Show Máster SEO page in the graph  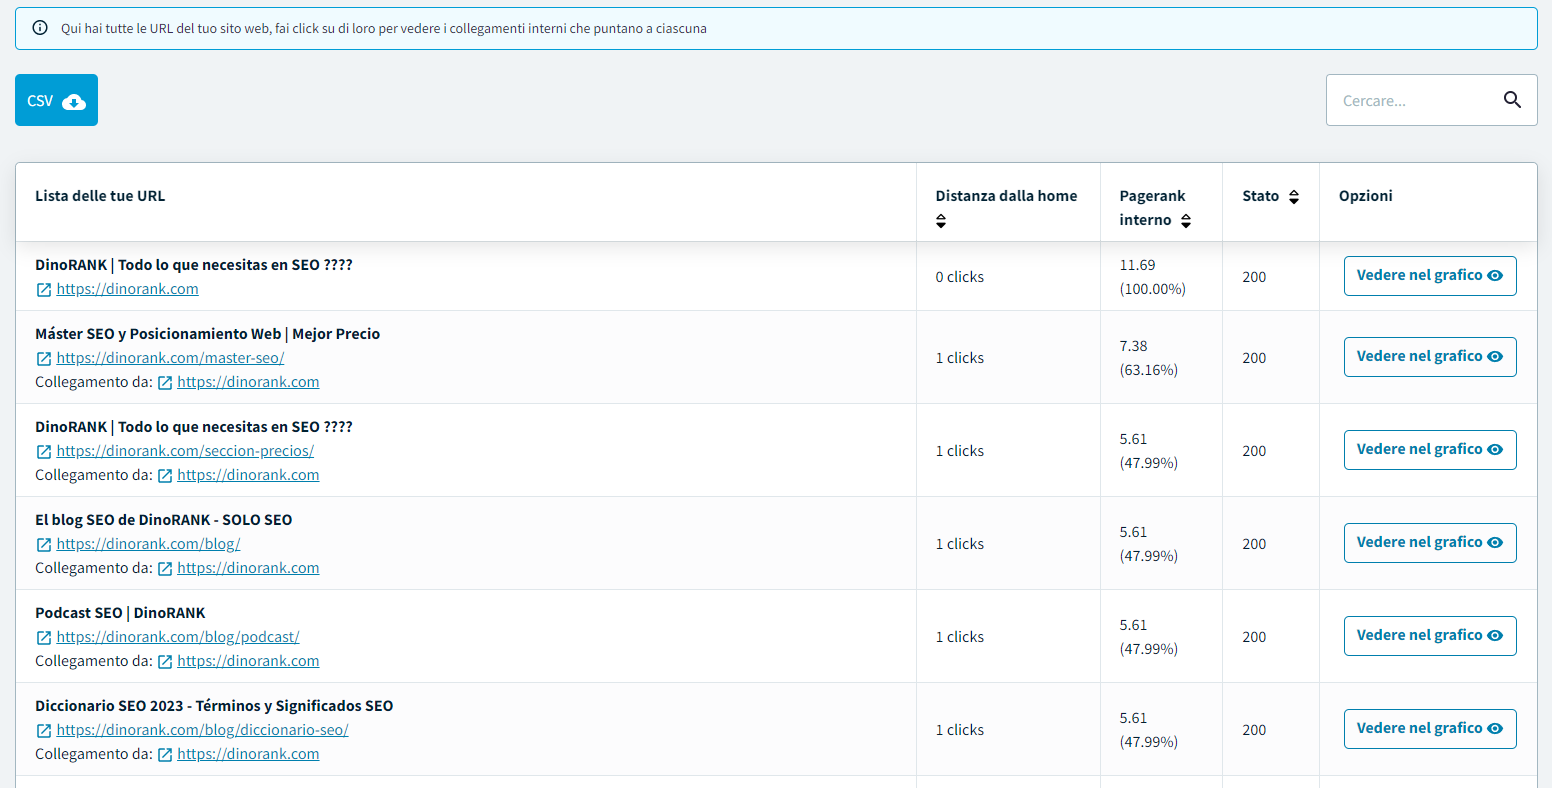click(x=1429, y=357)
